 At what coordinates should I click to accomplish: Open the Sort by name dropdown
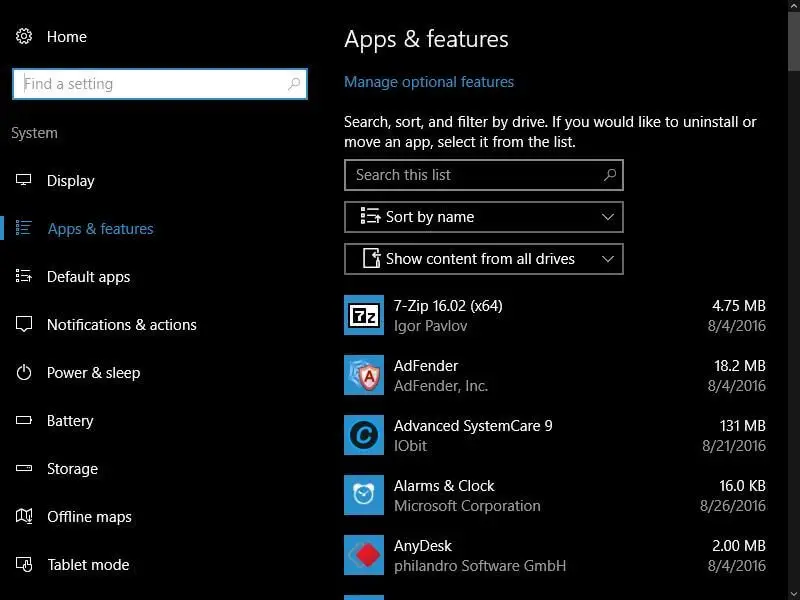[x=484, y=217]
